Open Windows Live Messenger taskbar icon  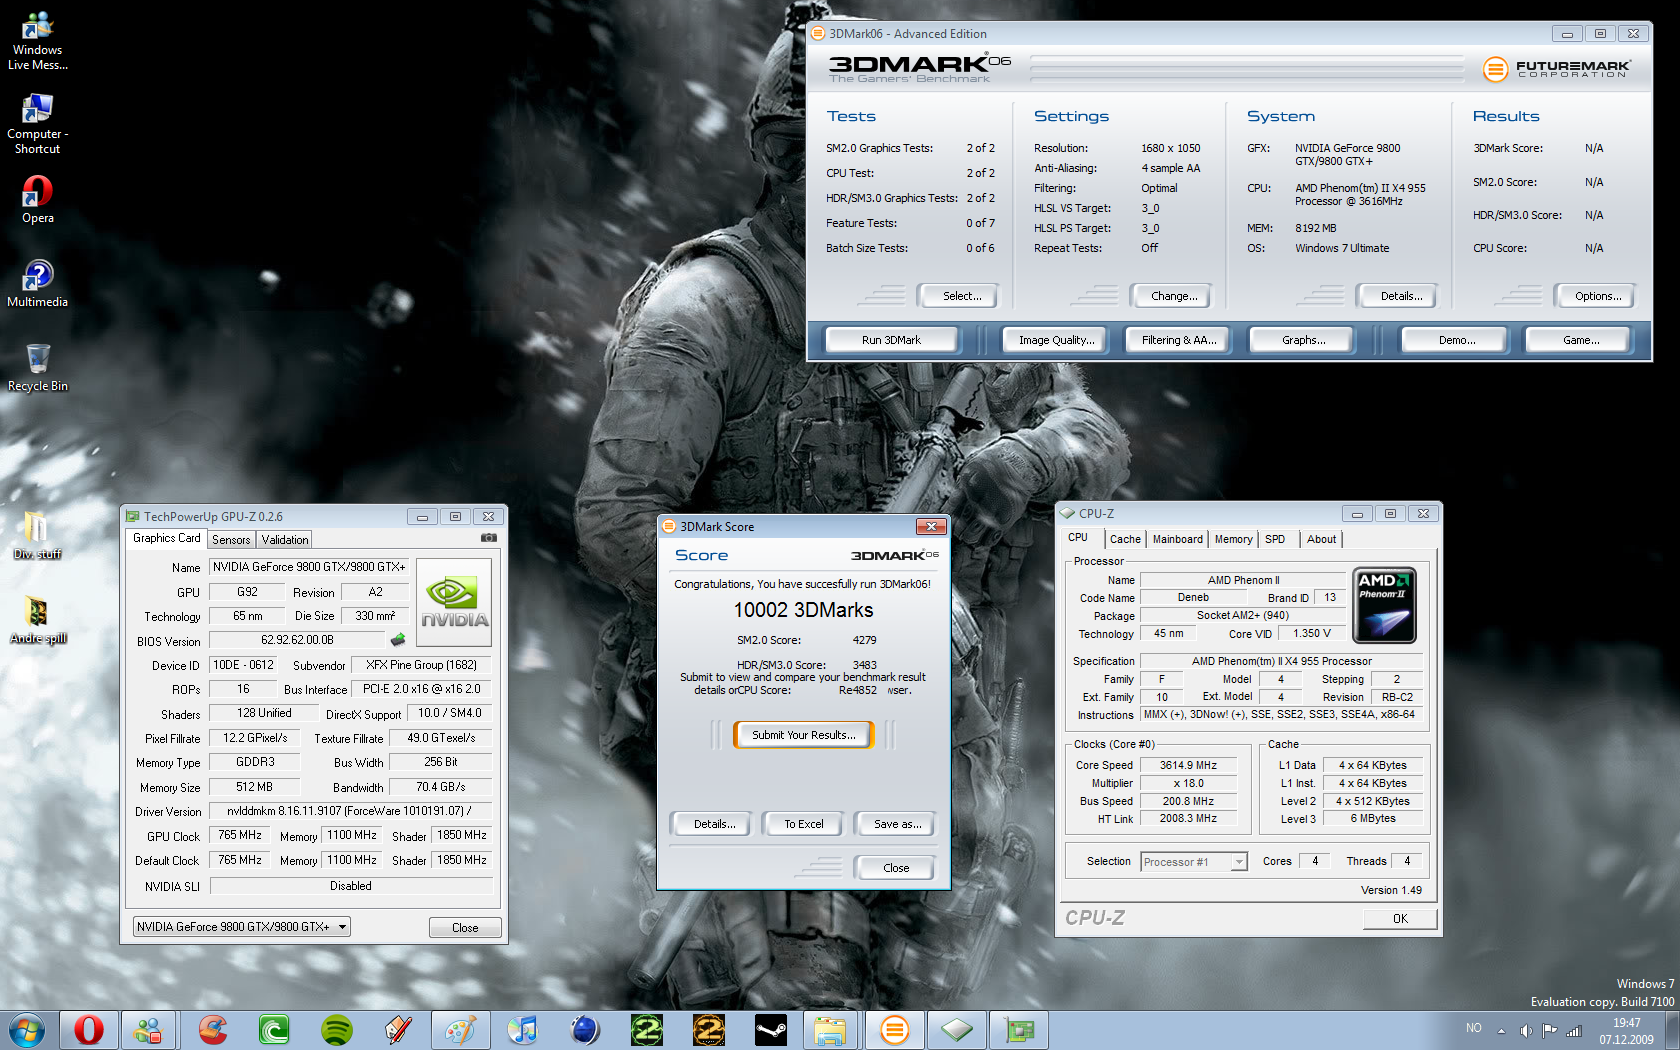[x=150, y=1030]
